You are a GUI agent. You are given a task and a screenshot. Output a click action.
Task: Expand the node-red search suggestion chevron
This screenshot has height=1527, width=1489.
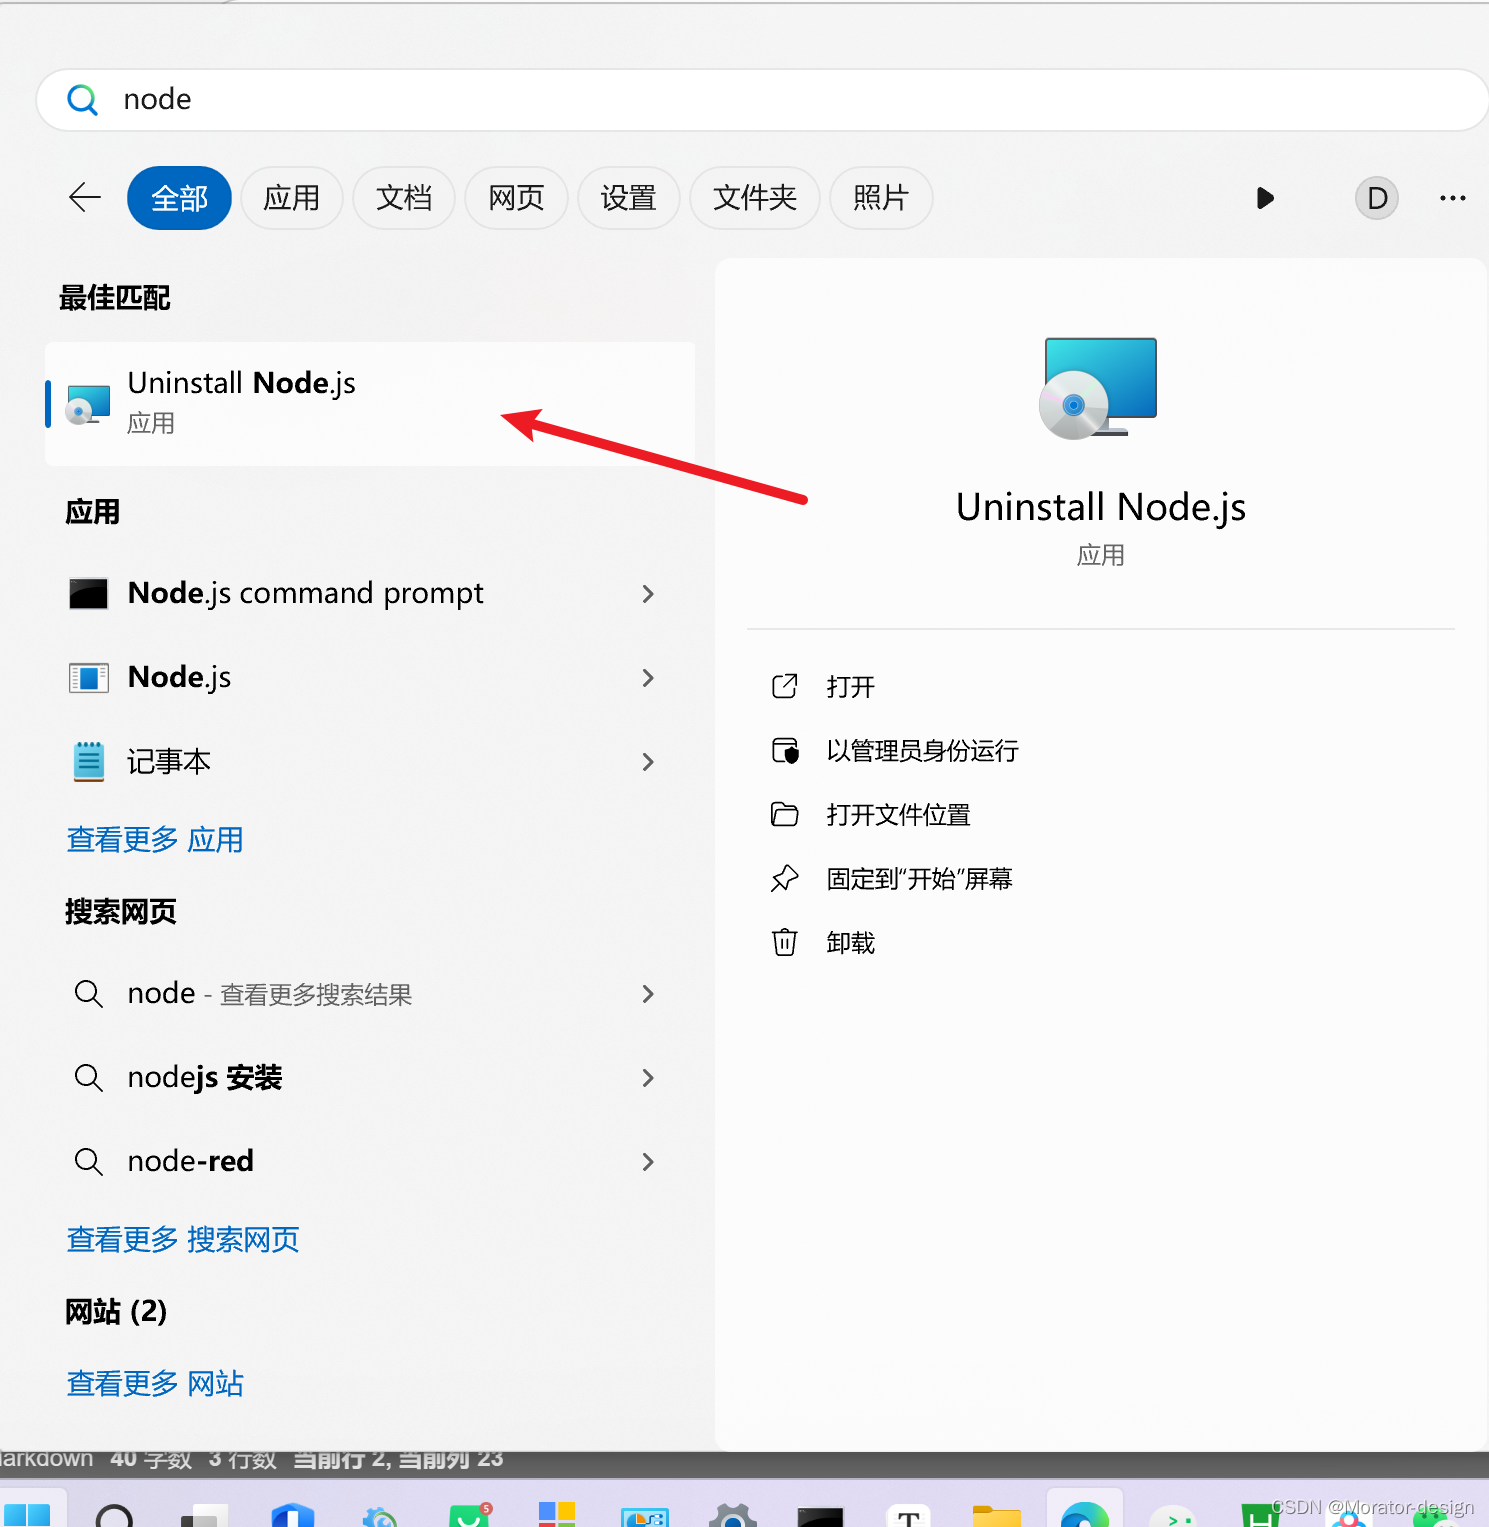tap(648, 1161)
